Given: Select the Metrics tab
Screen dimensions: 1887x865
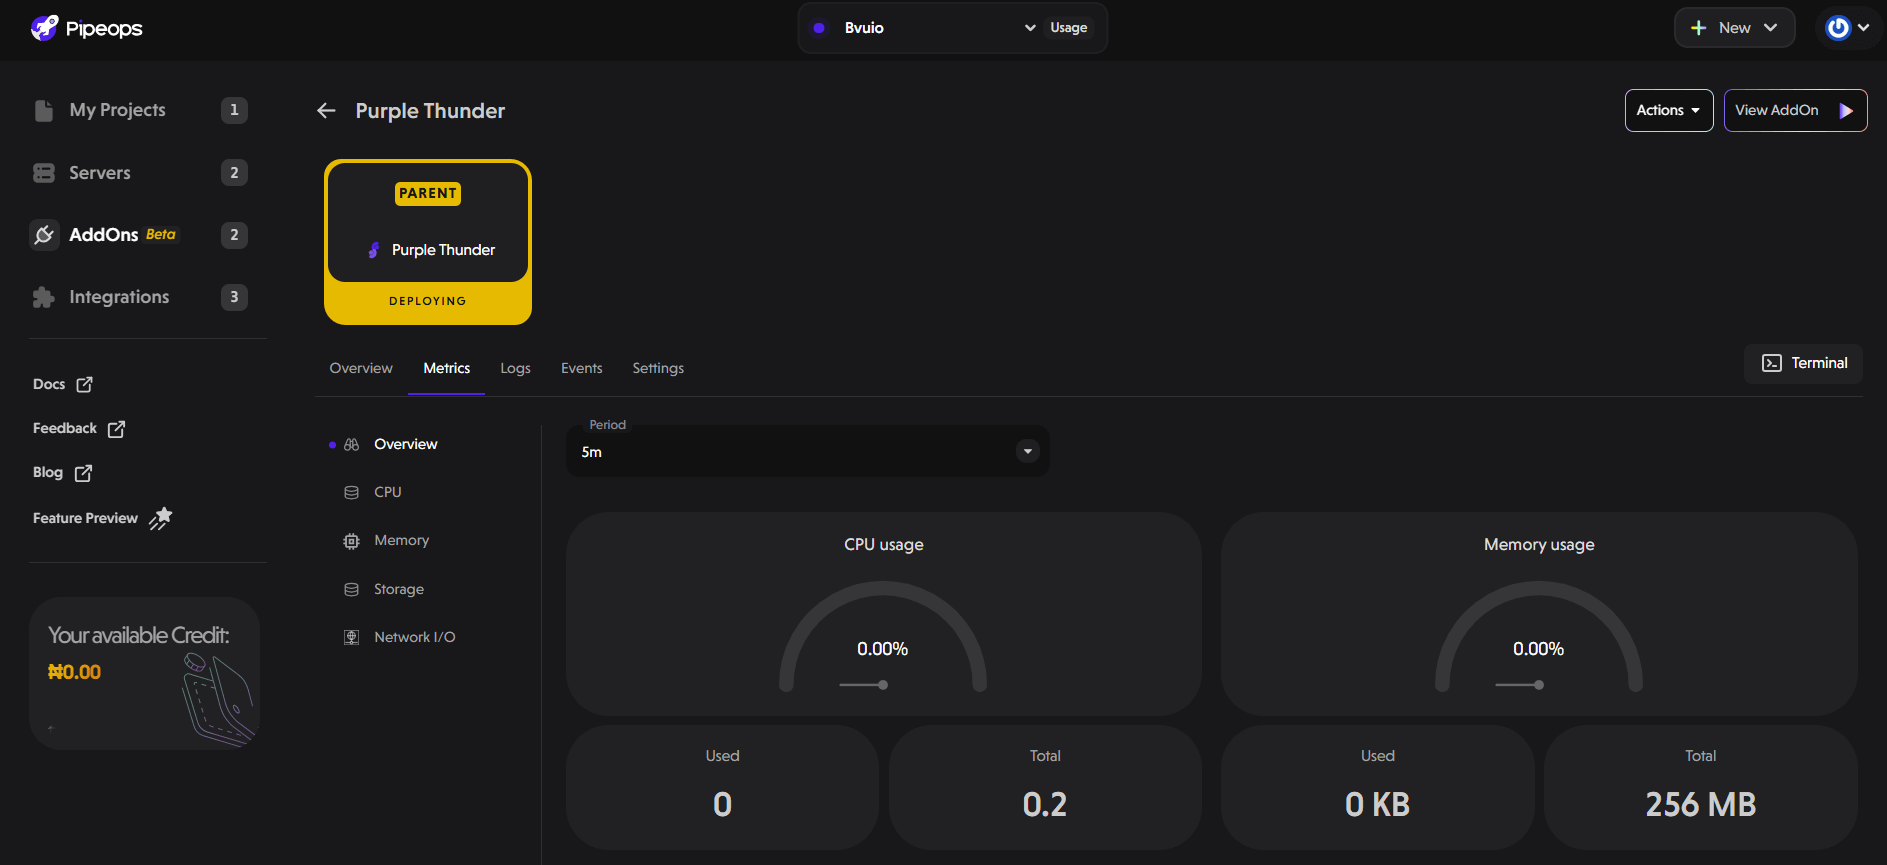Looking at the screenshot, I should (446, 368).
